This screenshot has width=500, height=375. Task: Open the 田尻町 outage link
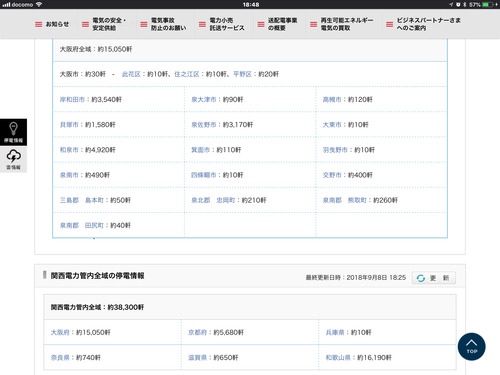[x=94, y=225]
